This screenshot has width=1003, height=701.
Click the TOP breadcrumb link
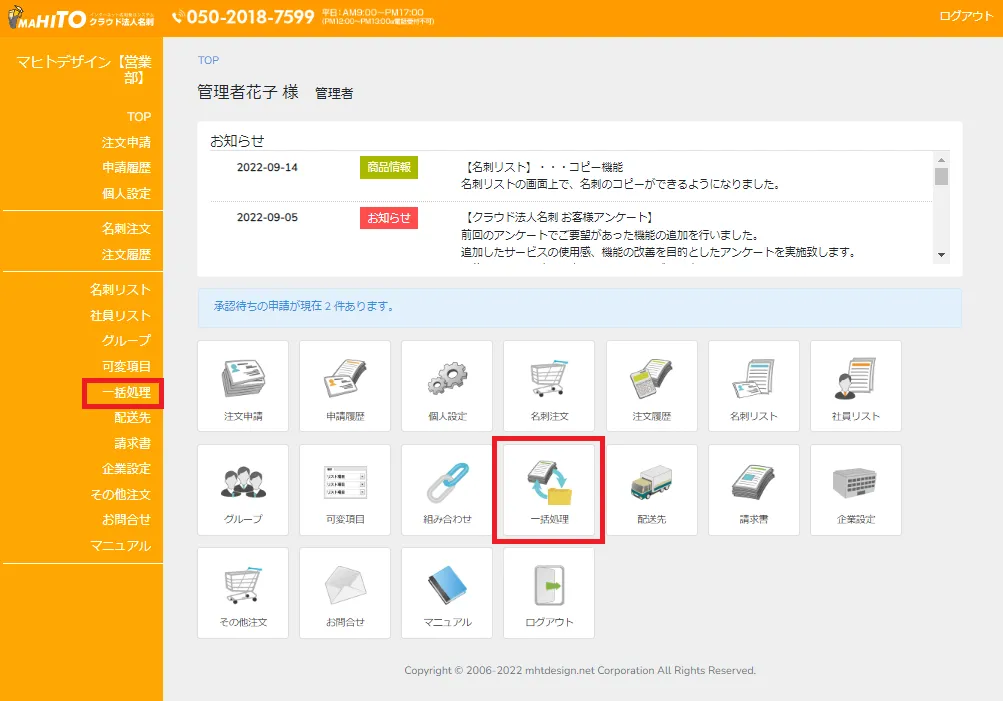(207, 60)
